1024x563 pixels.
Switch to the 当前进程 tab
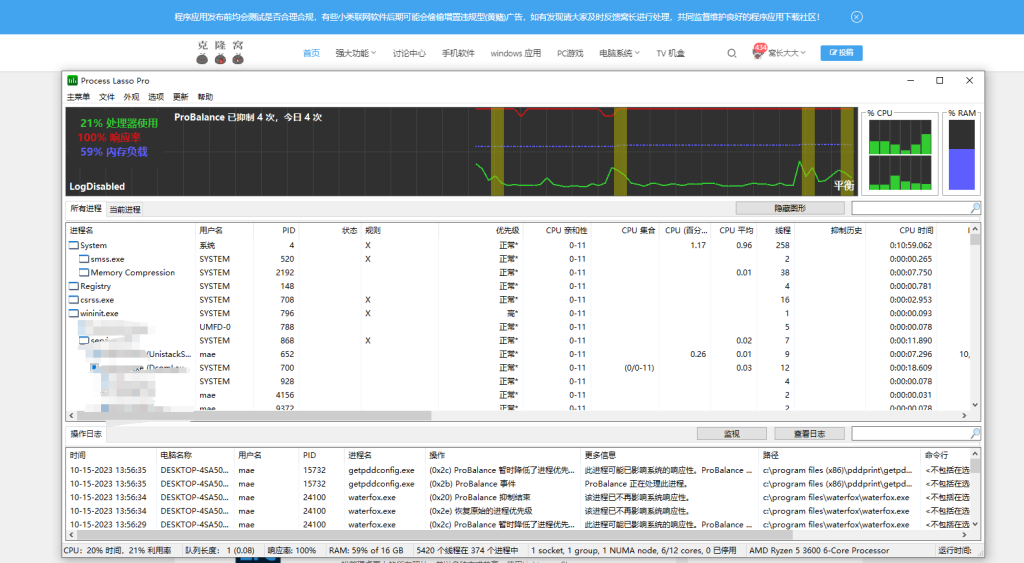click(x=125, y=209)
